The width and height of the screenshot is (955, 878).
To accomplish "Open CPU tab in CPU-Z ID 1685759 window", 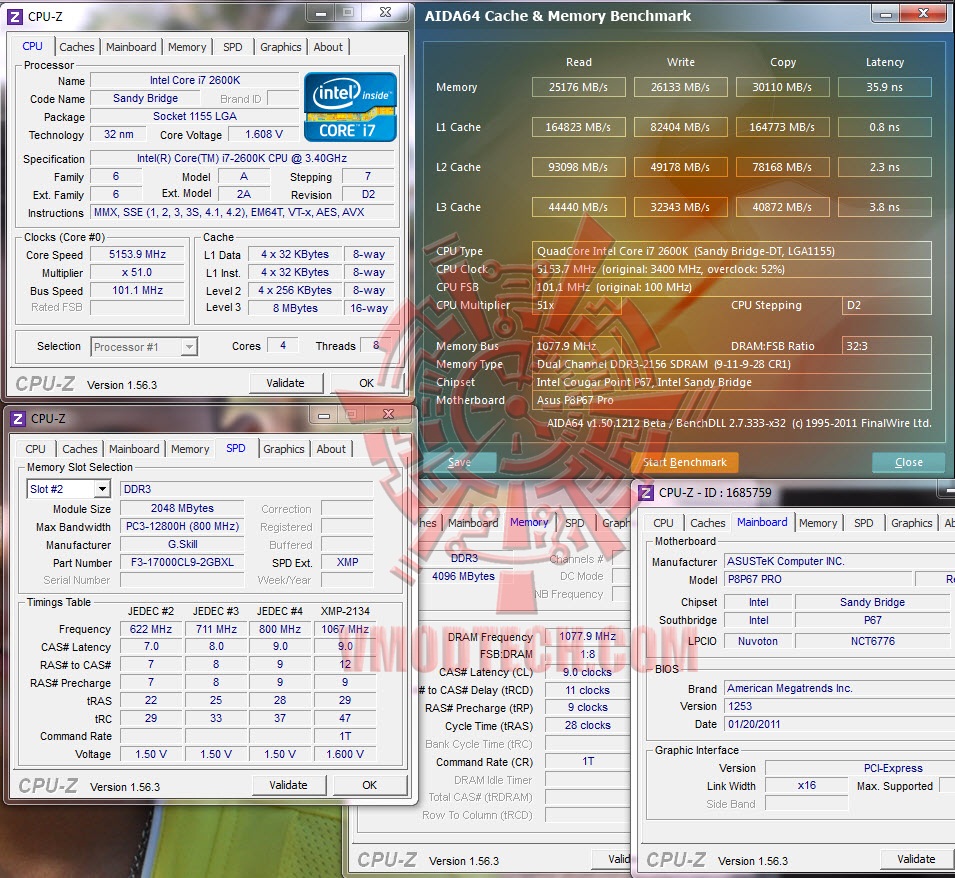I will 663,523.
